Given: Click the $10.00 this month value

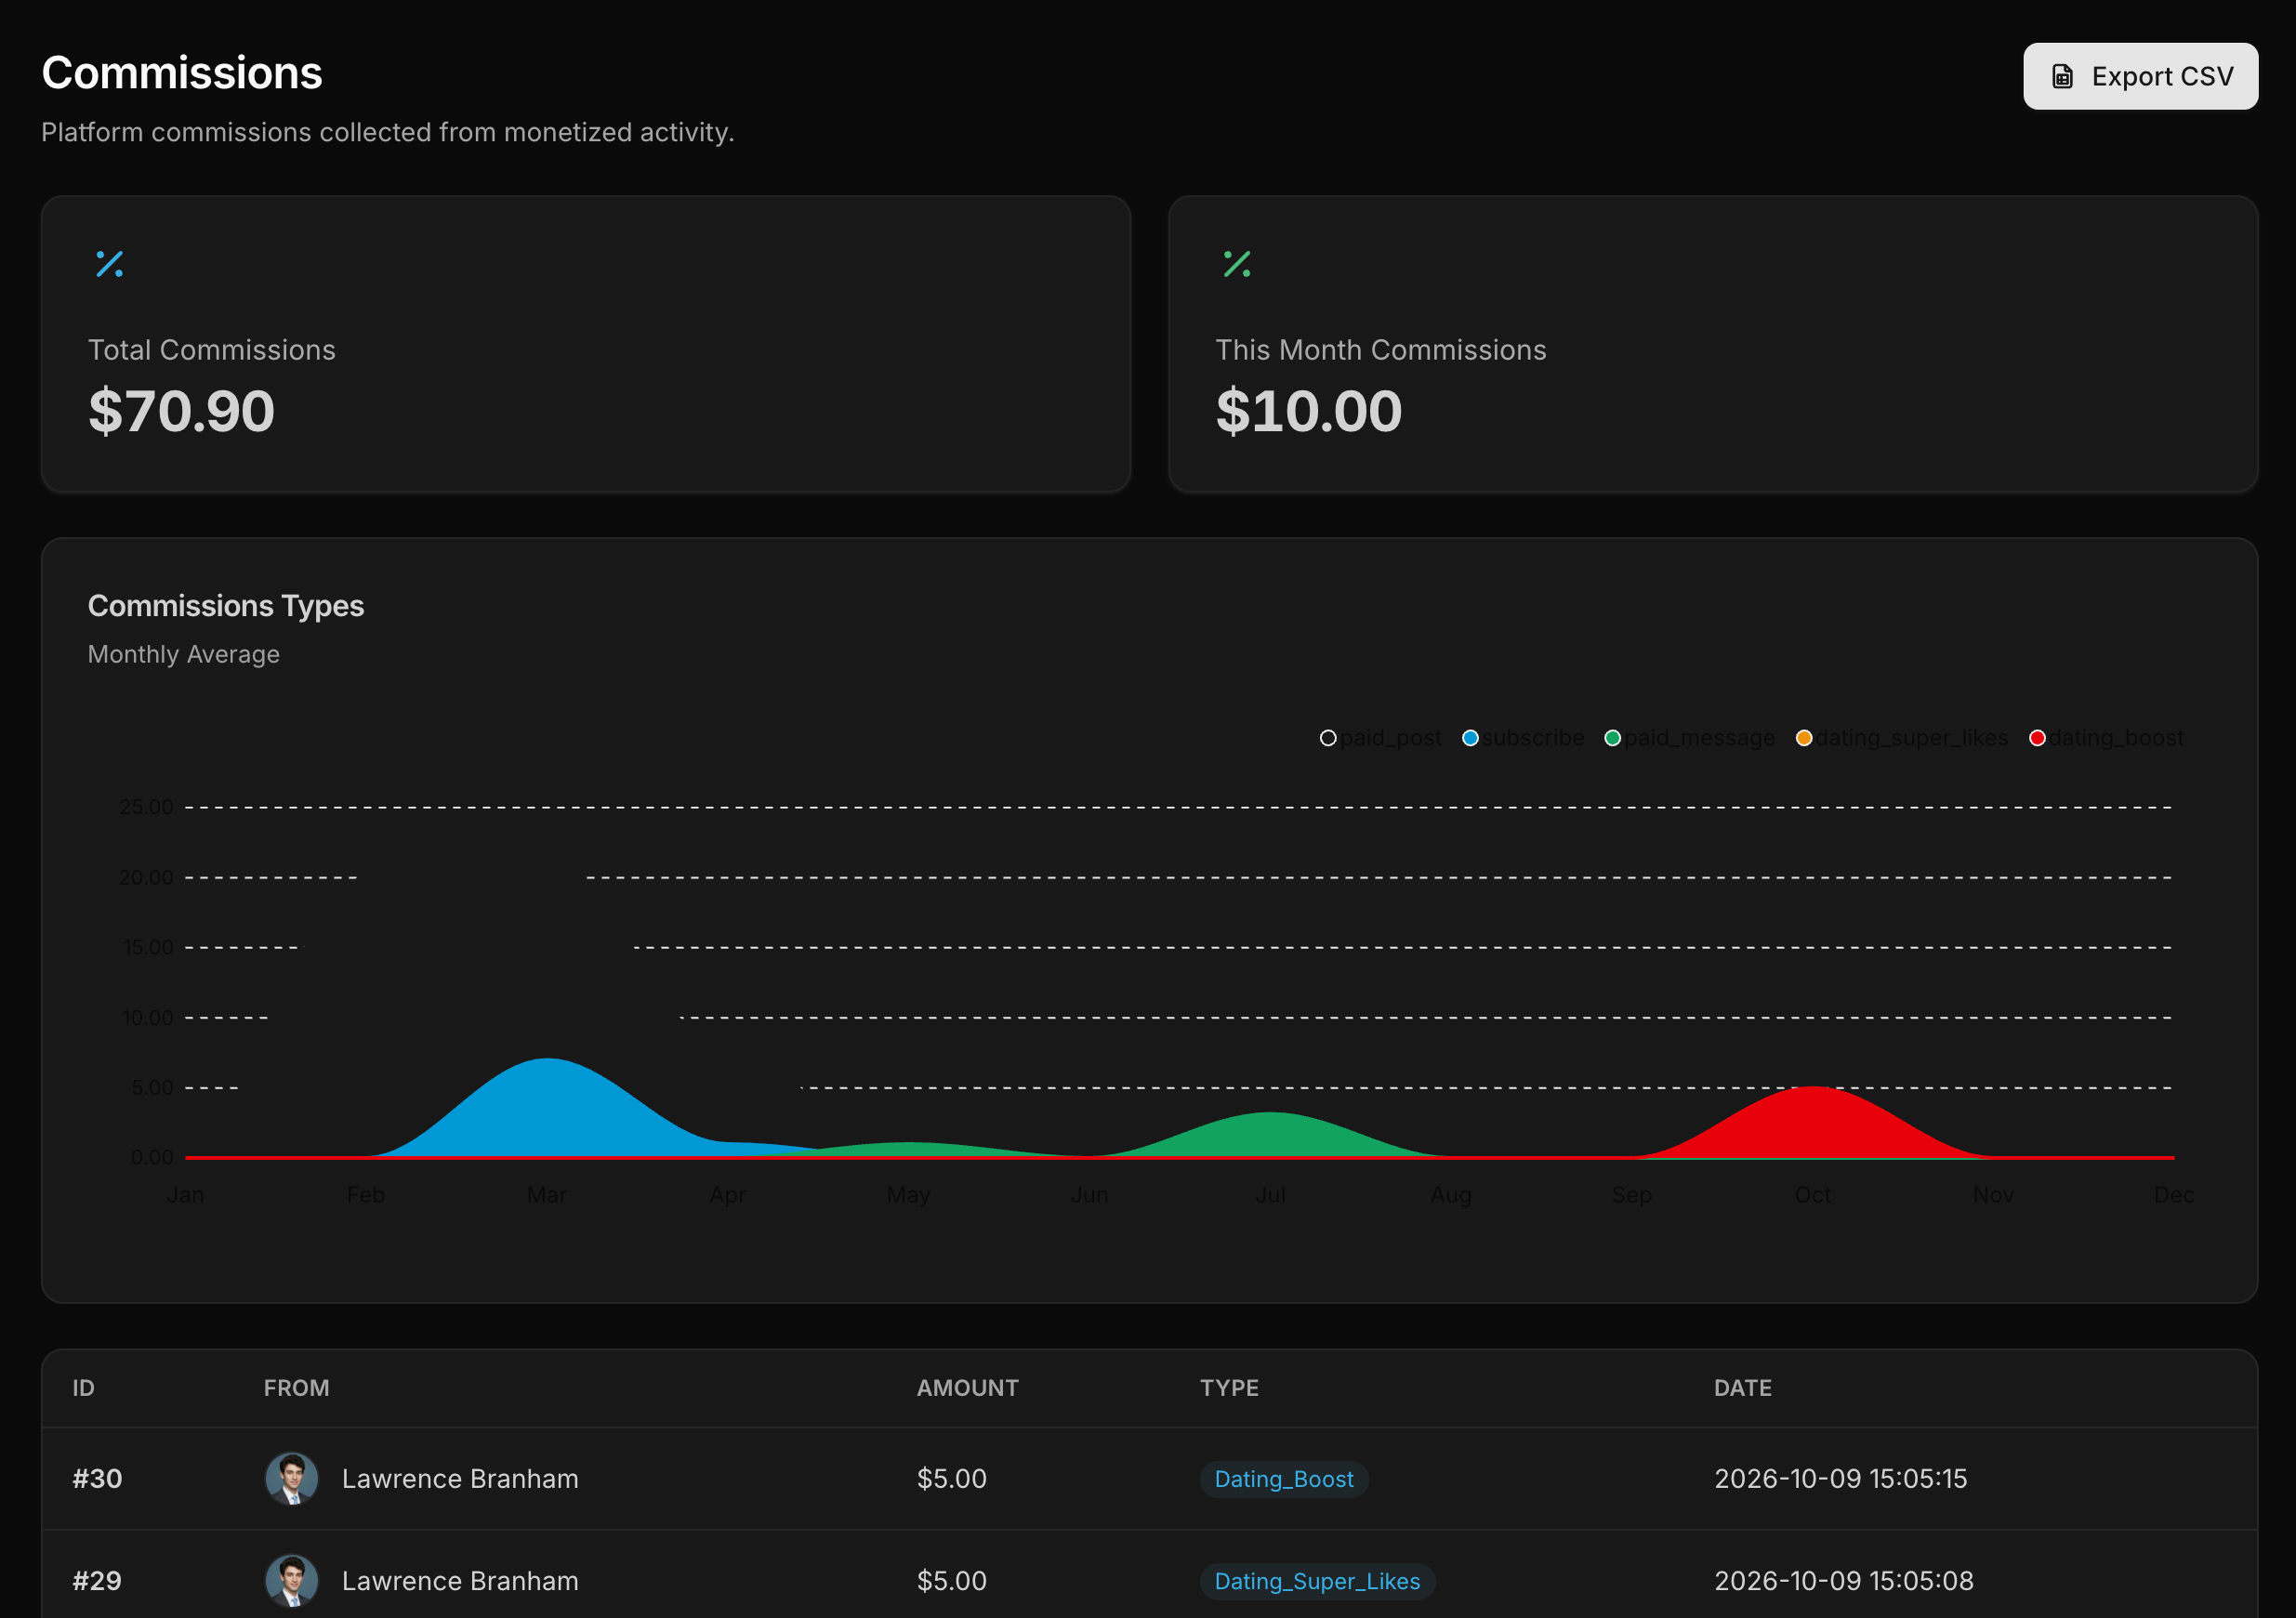Looking at the screenshot, I should pyautogui.click(x=1308, y=411).
